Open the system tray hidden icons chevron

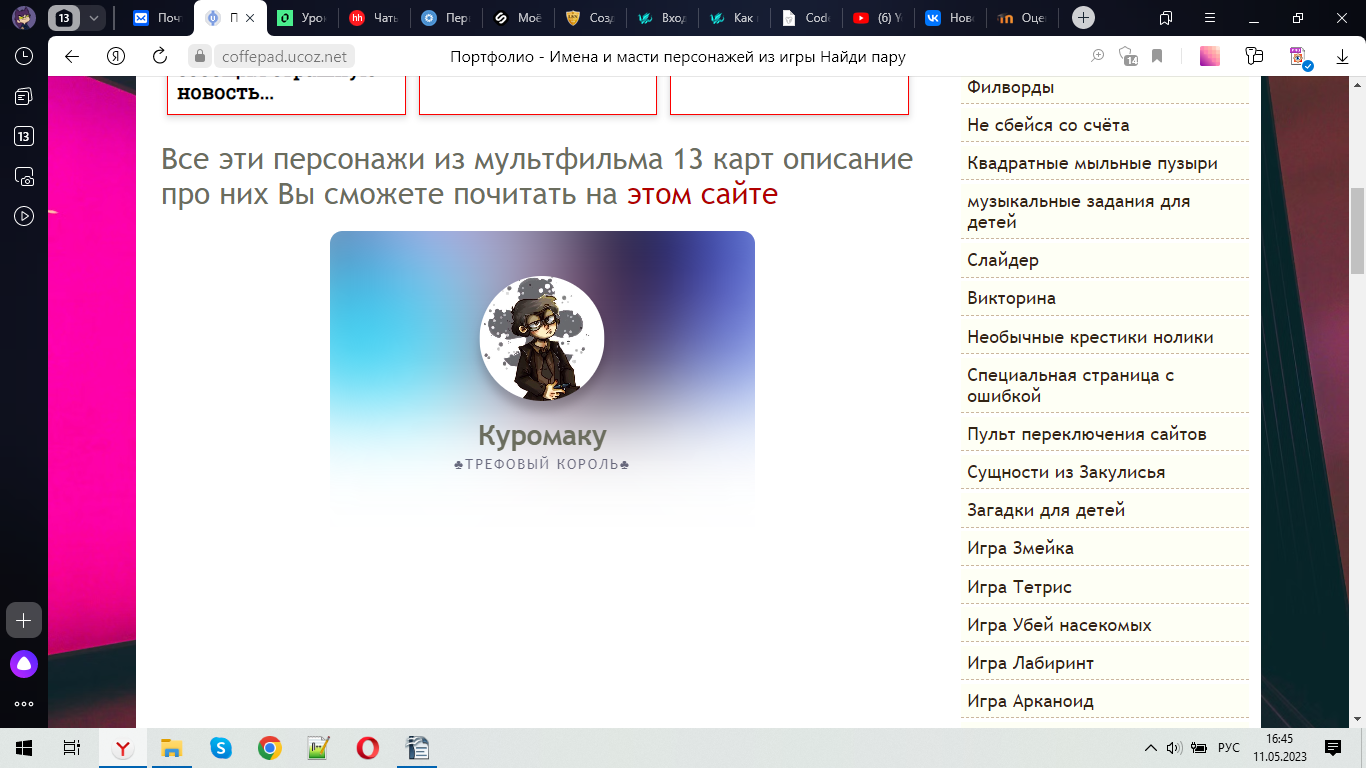click(x=1150, y=747)
